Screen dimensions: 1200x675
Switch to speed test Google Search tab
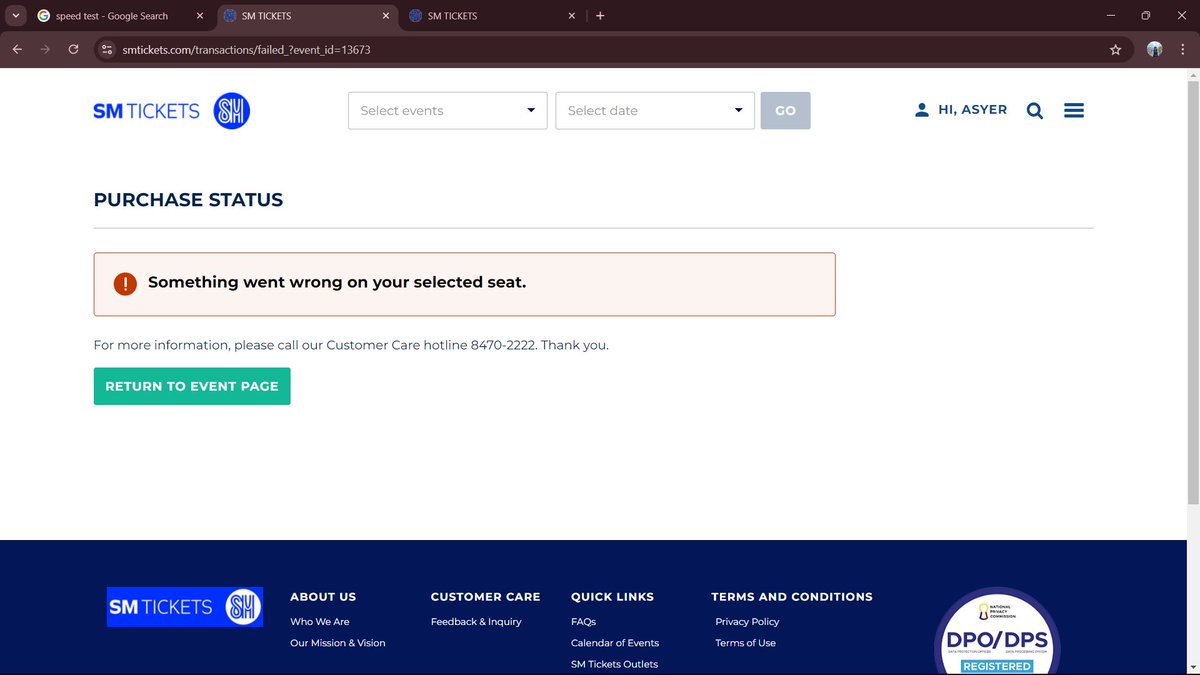point(121,16)
